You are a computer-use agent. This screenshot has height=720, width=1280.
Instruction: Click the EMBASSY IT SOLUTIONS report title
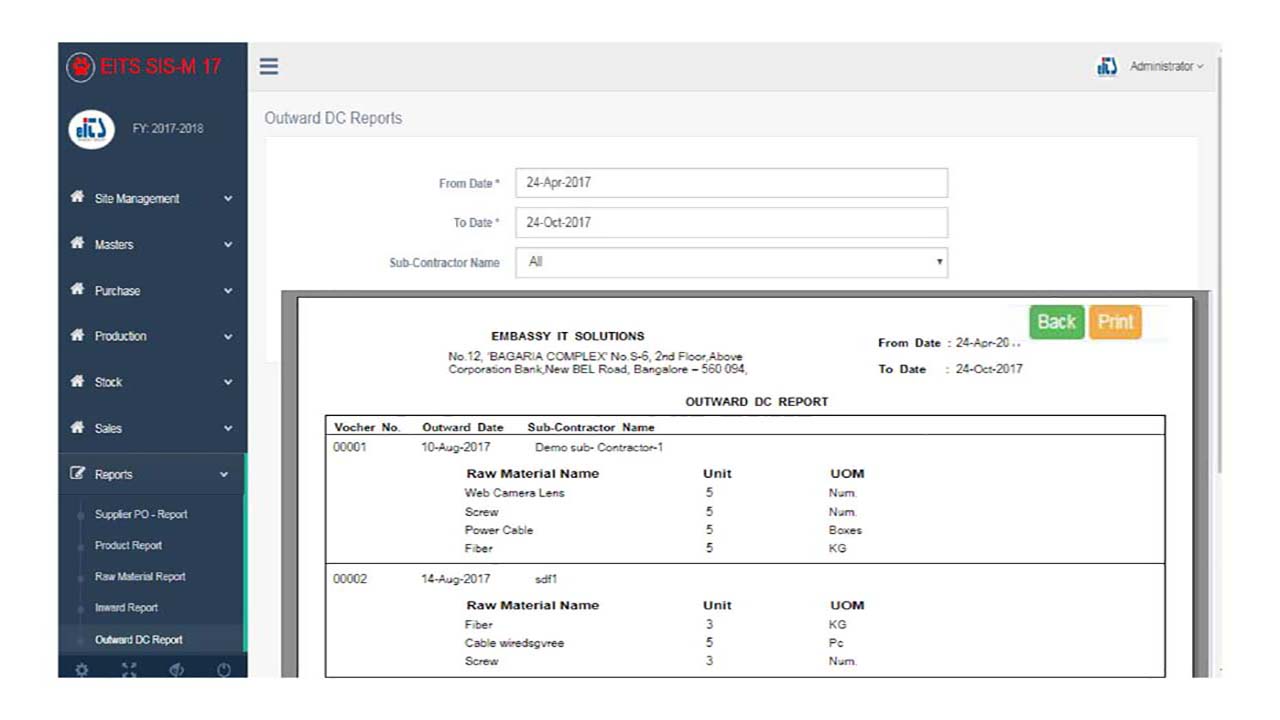point(568,336)
